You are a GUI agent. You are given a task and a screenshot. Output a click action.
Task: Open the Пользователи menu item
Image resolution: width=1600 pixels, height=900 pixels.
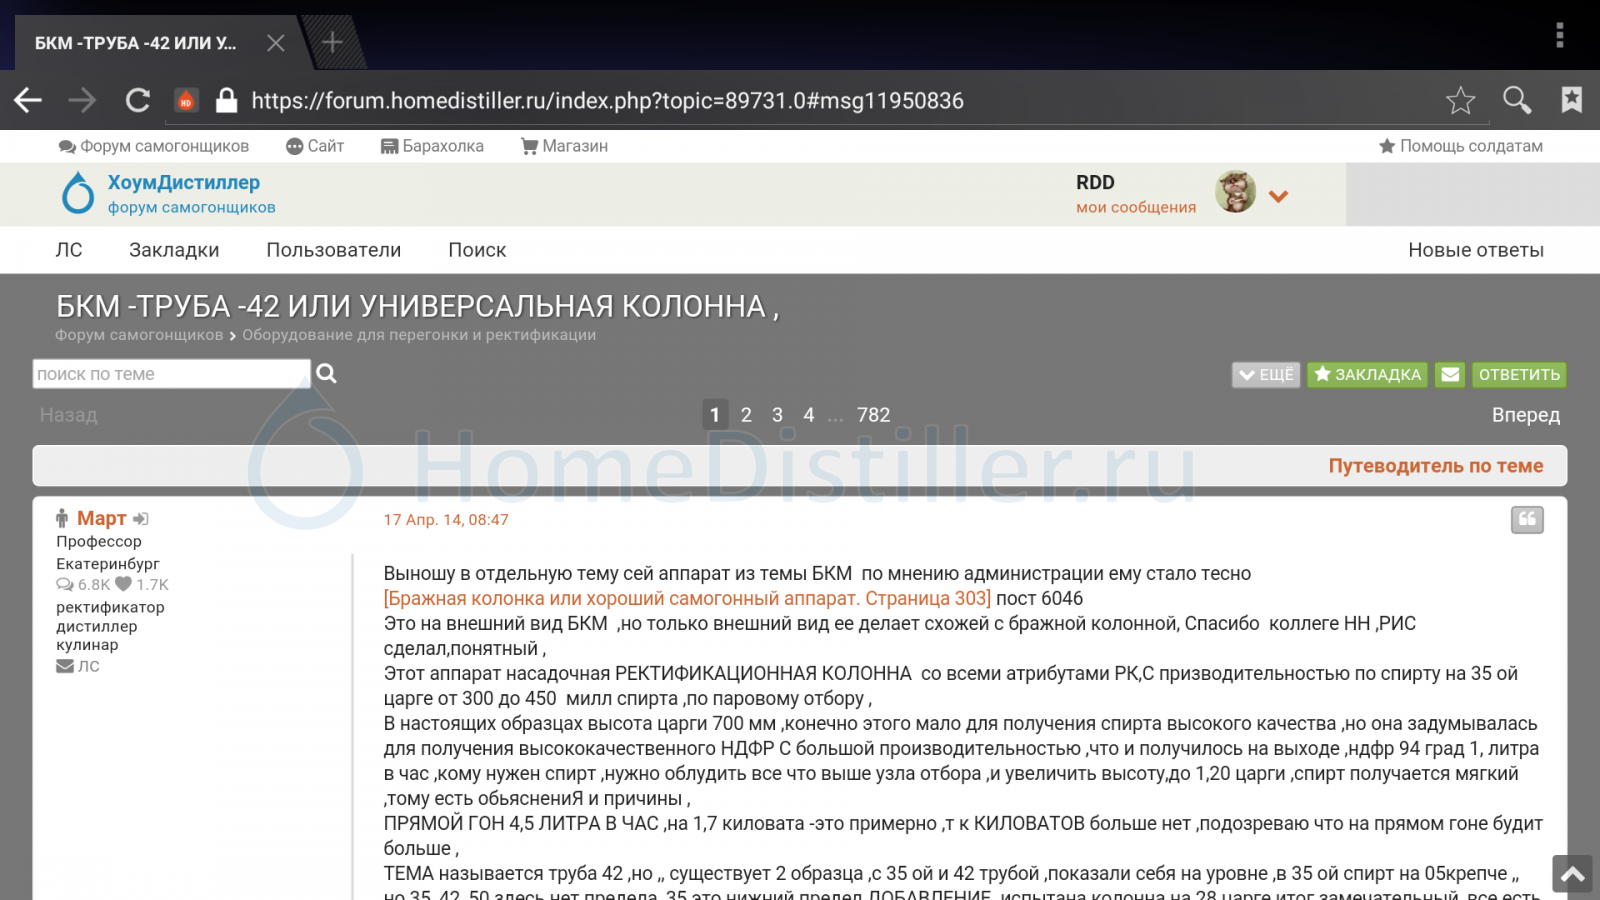click(333, 250)
